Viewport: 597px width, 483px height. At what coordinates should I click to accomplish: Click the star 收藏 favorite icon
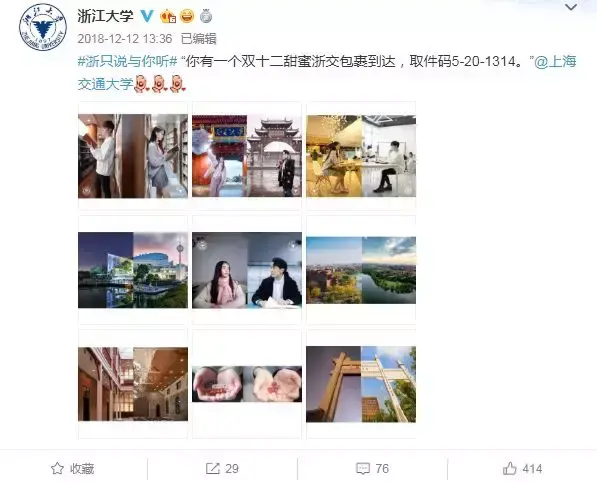pyautogui.click(x=57, y=469)
